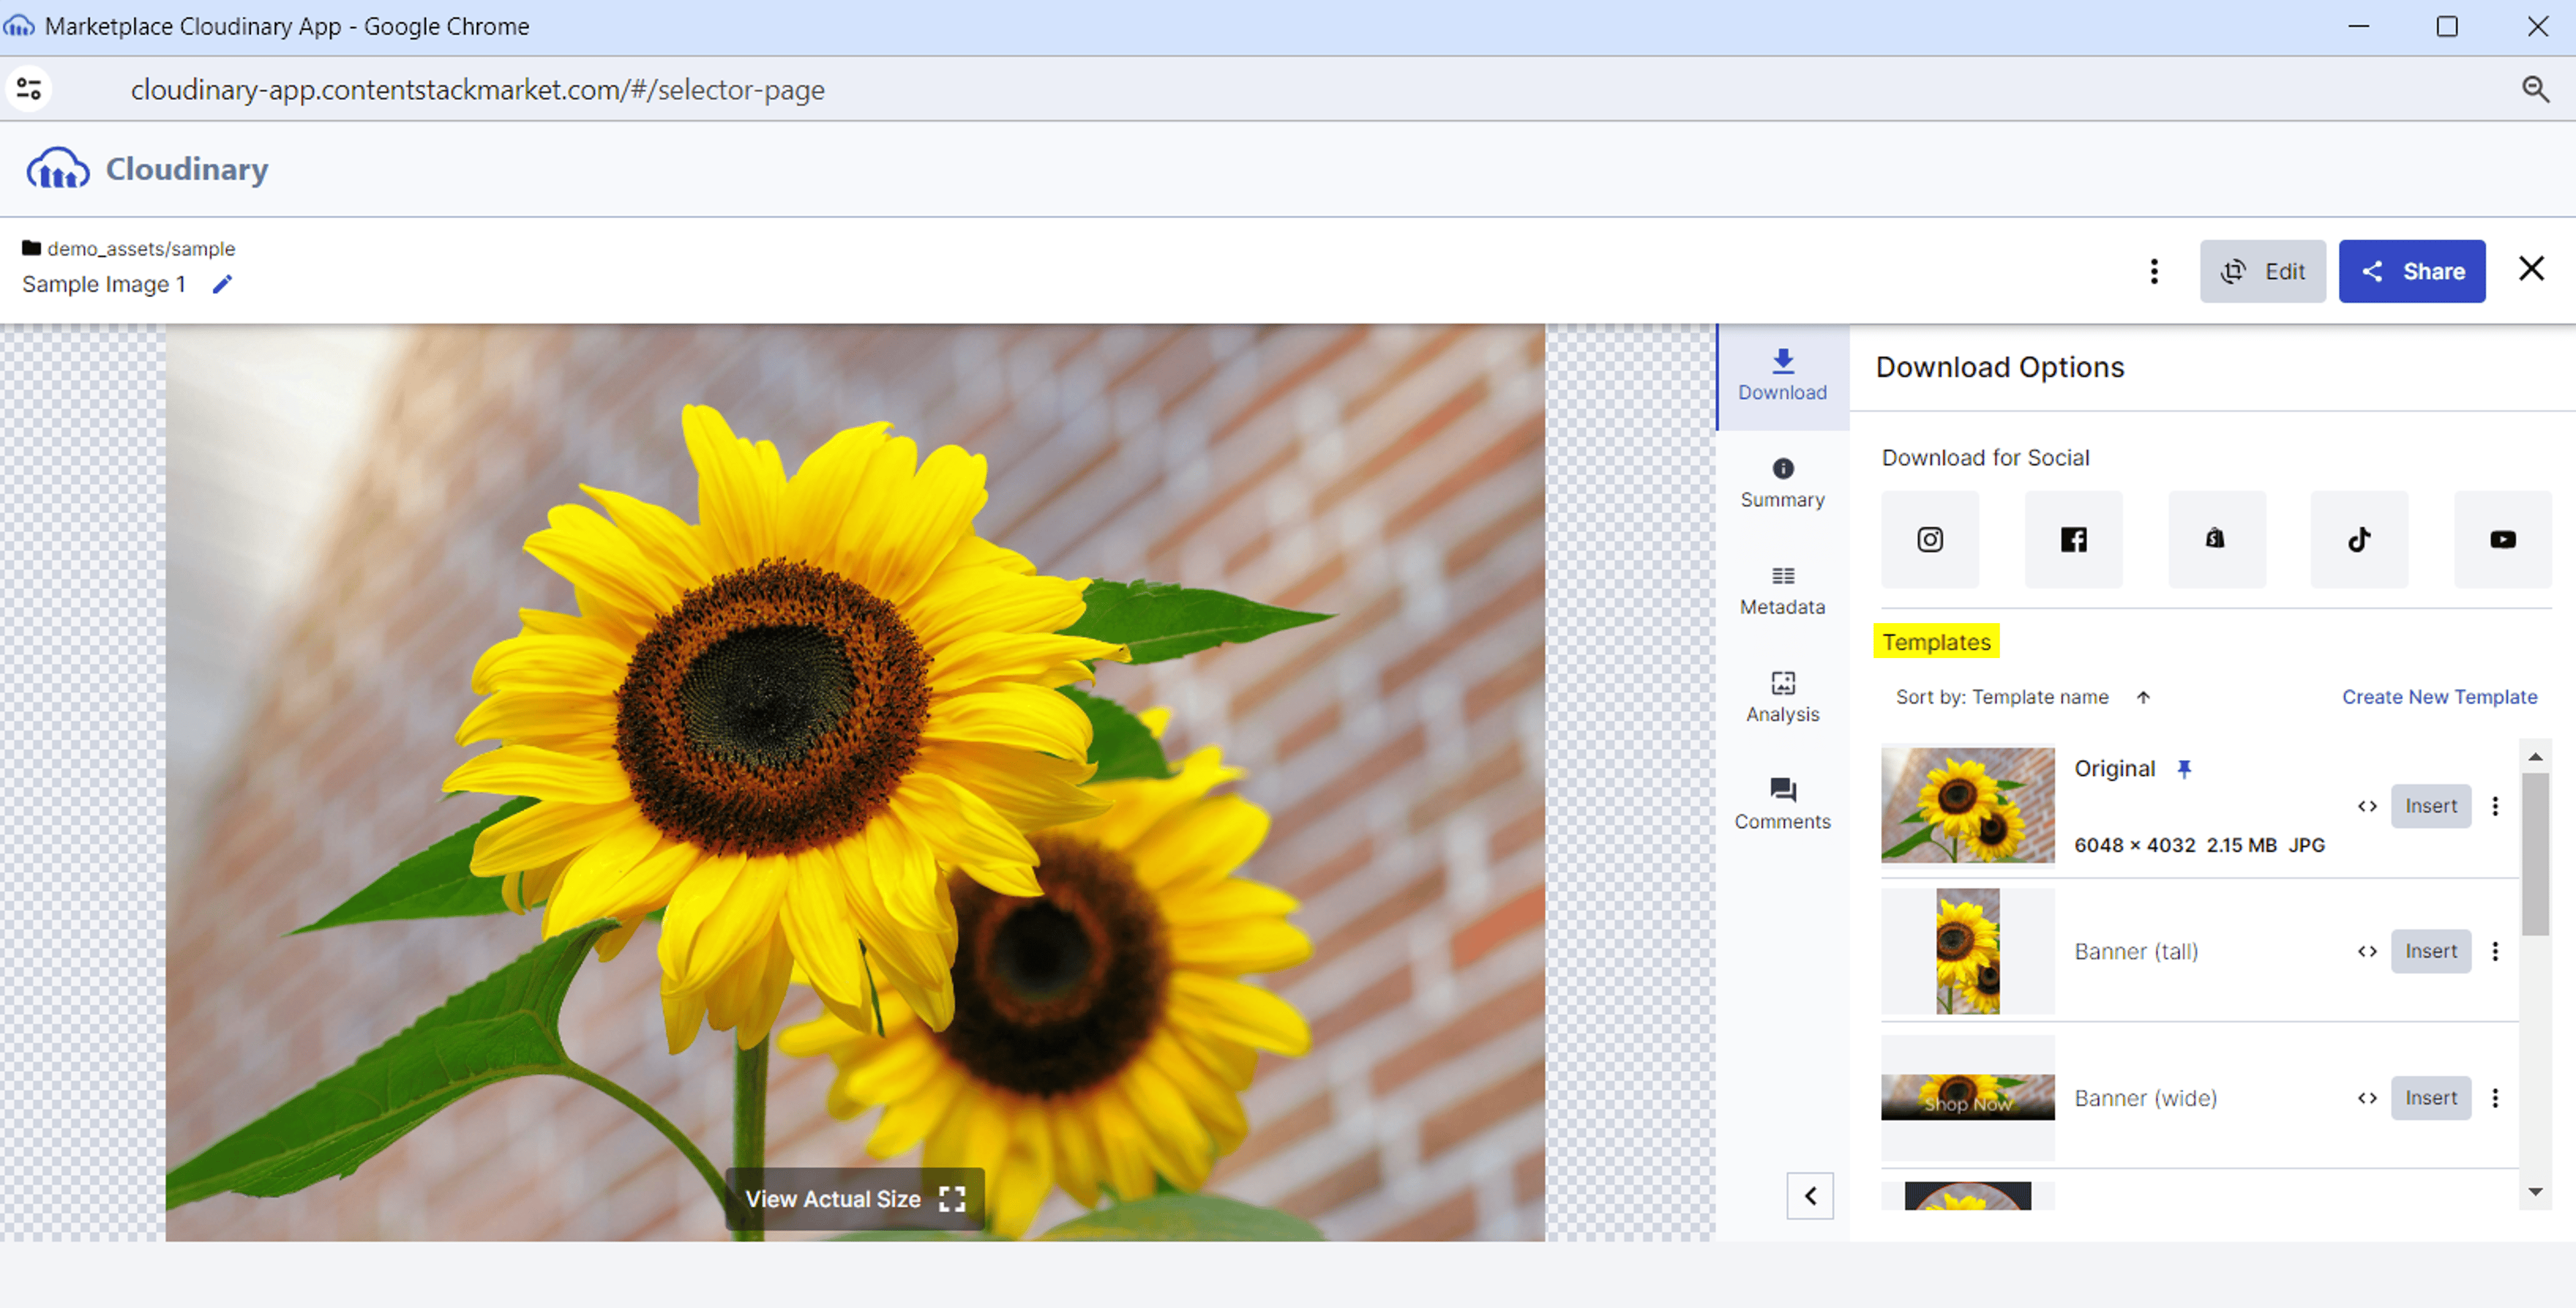Open the Analysis tab
The image size is (2576, 1308).
1782,698
